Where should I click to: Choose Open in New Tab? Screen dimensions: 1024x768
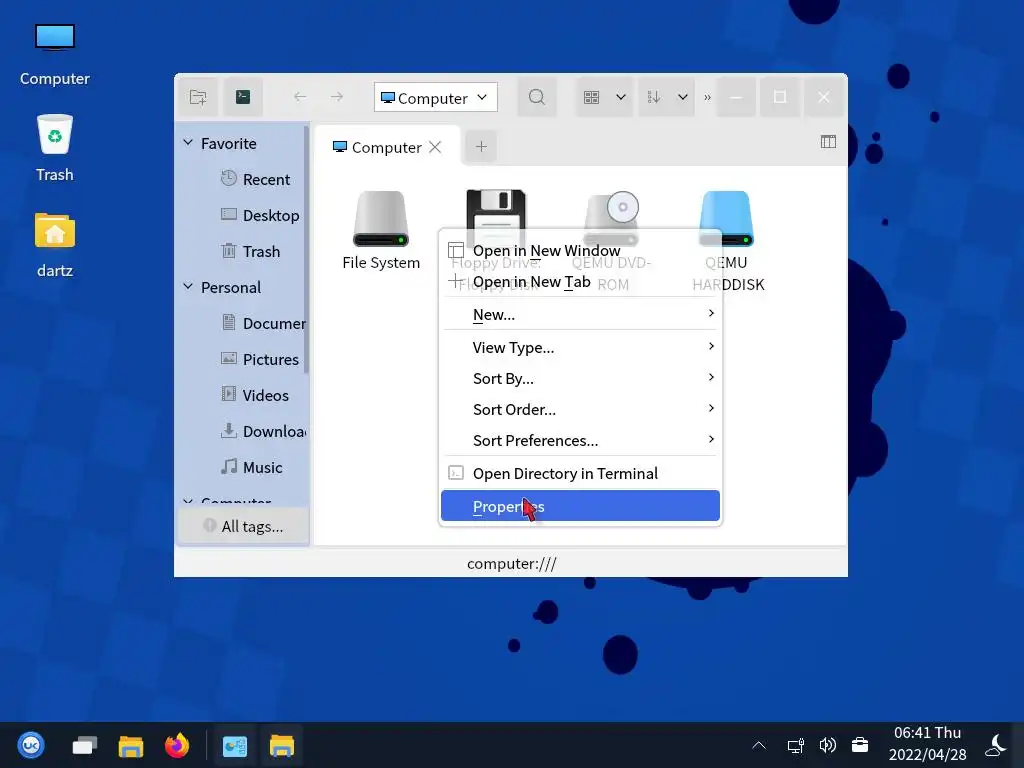point(580,281)
